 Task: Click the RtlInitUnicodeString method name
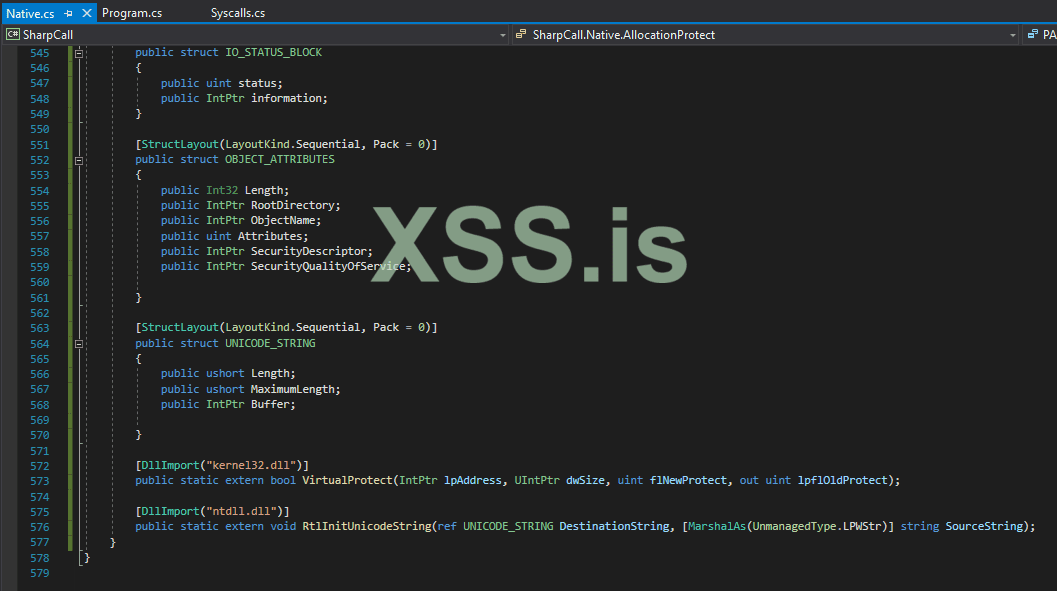point(366,526)
